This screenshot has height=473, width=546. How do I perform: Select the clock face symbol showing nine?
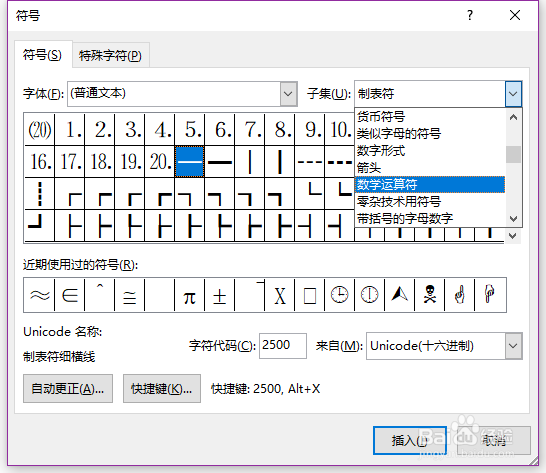click(x=340, y=295)
